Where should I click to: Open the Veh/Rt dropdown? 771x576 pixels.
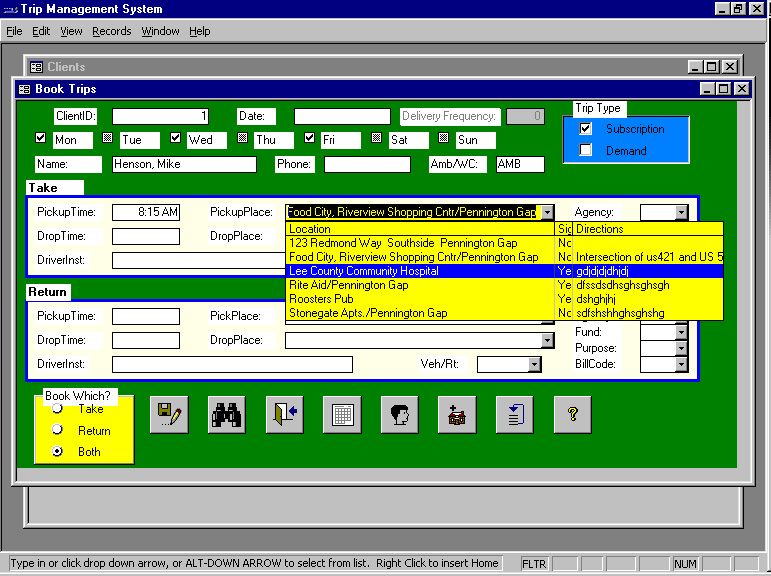[534, 364]
